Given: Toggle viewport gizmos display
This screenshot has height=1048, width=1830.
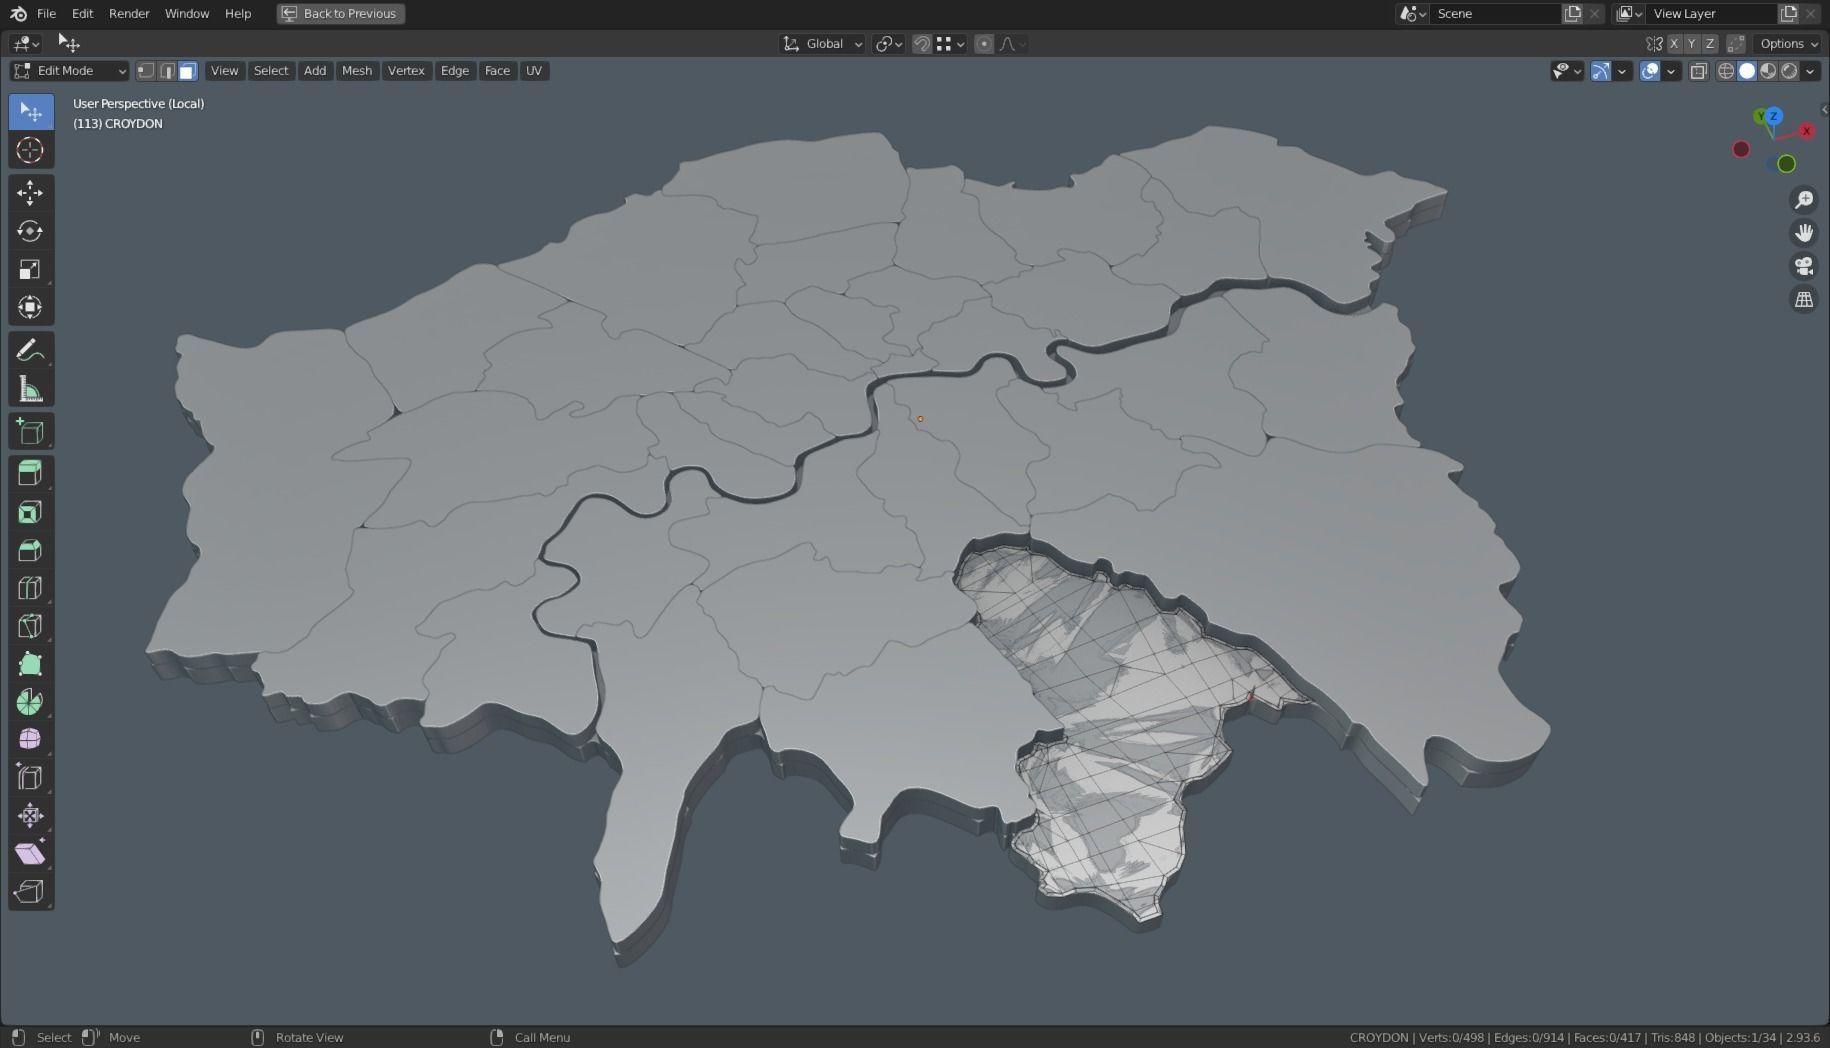Looking at the screenshot, I should coord(1600,71).
